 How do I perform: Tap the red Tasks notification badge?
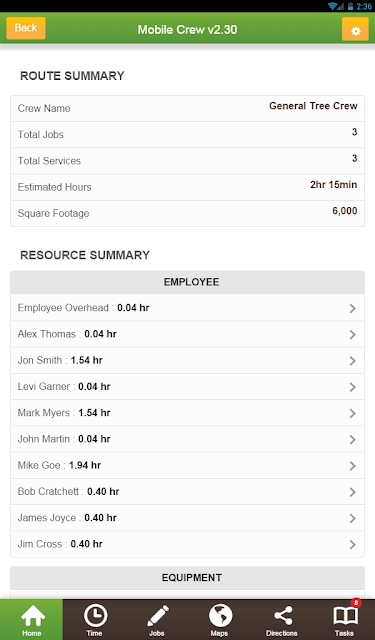click(x=356, y=603)
